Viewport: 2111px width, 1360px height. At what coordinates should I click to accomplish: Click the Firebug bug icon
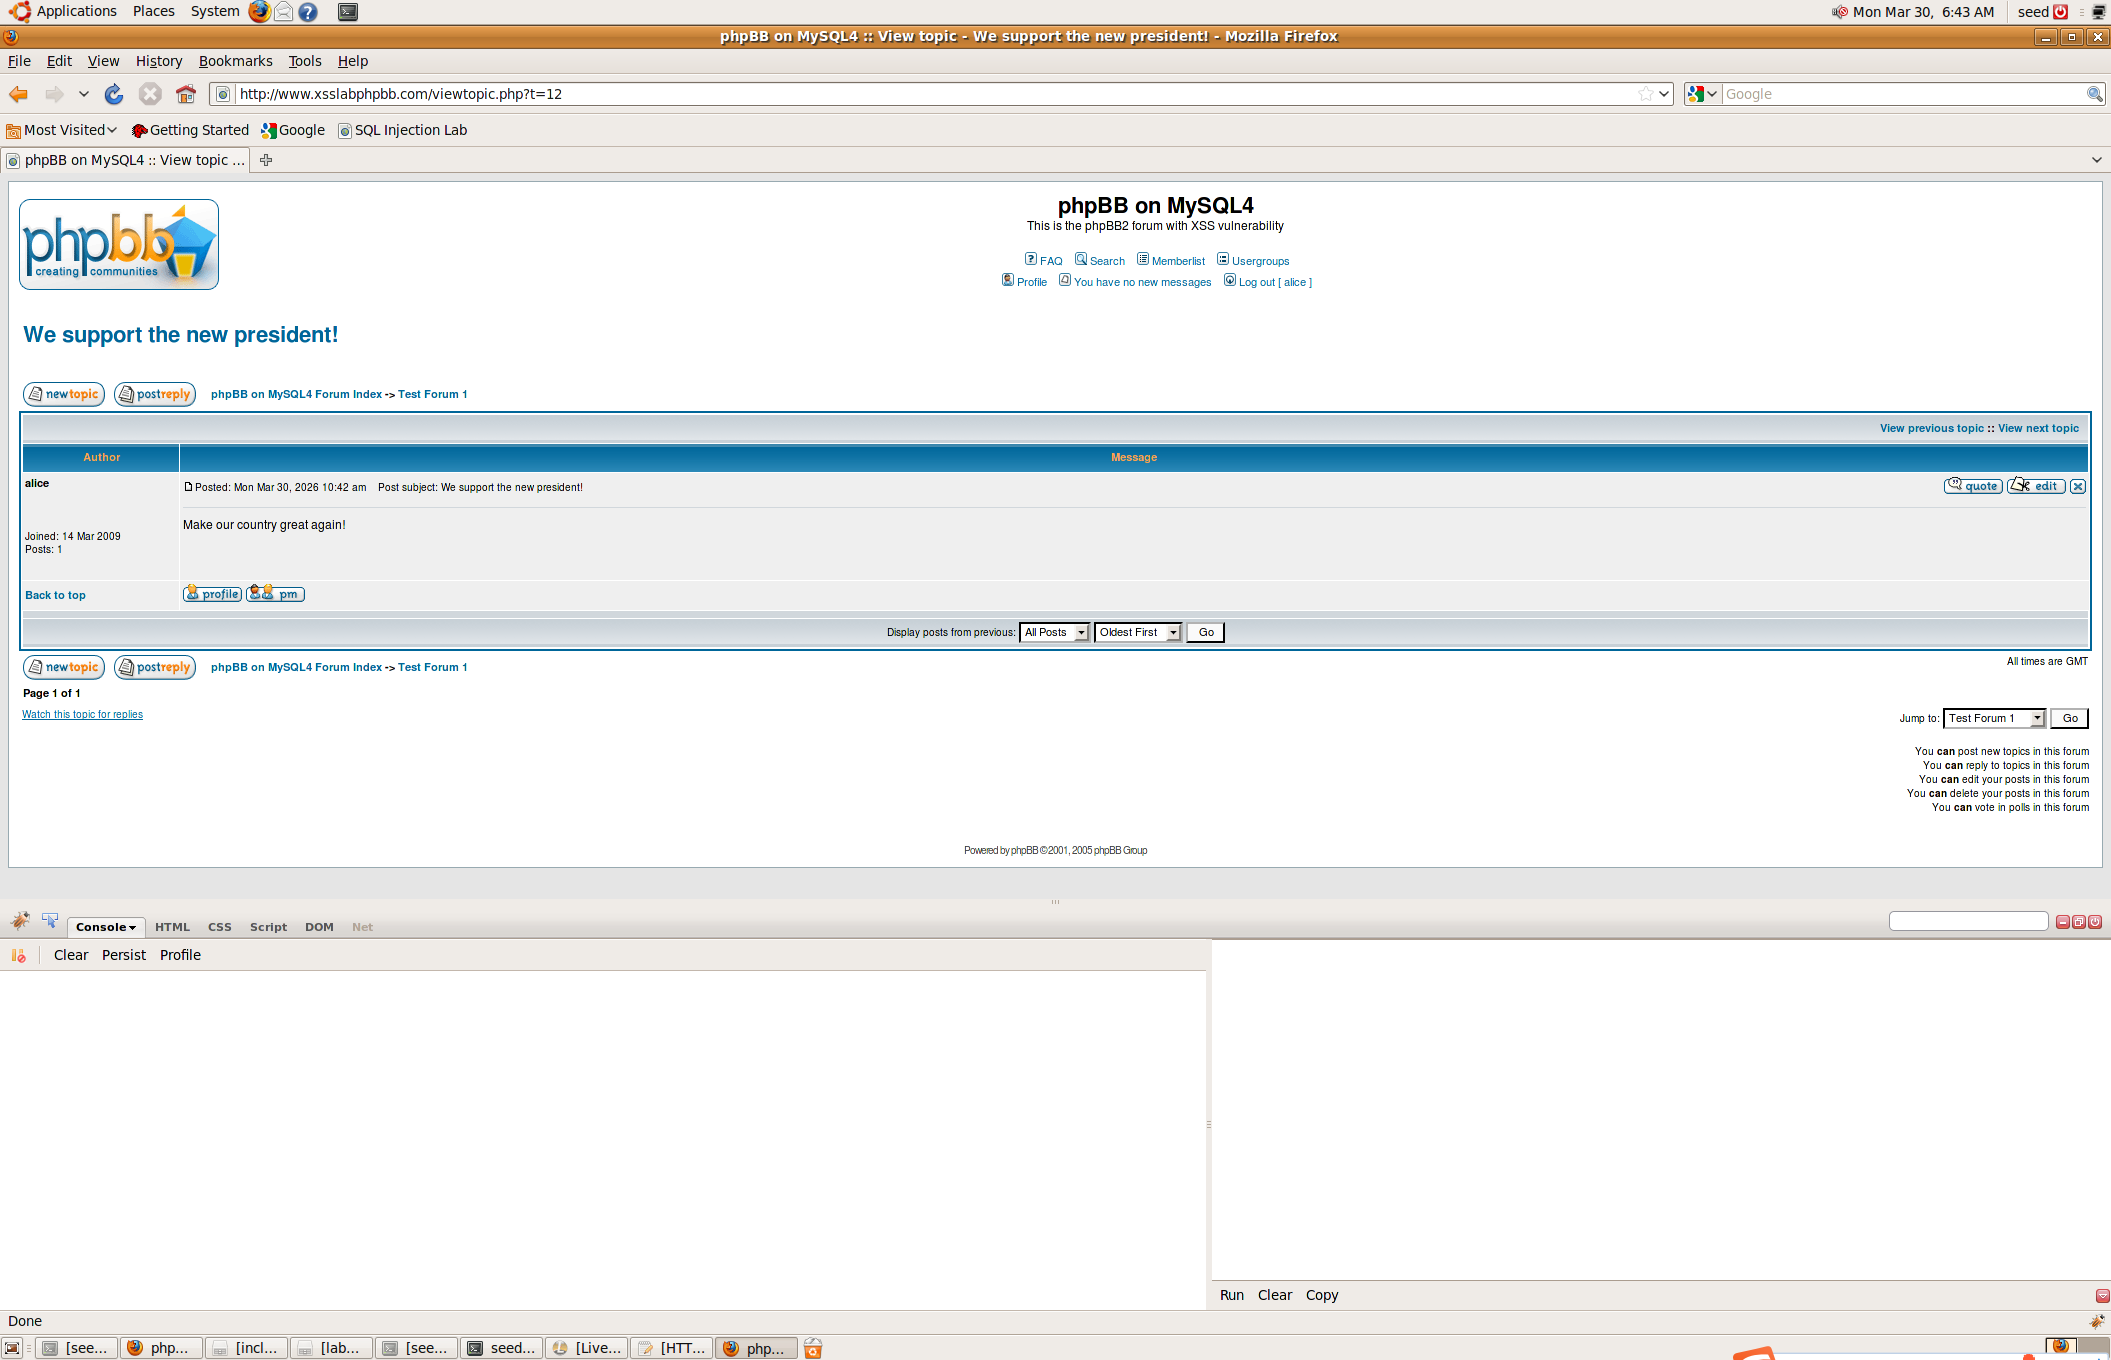click(20, 921)
